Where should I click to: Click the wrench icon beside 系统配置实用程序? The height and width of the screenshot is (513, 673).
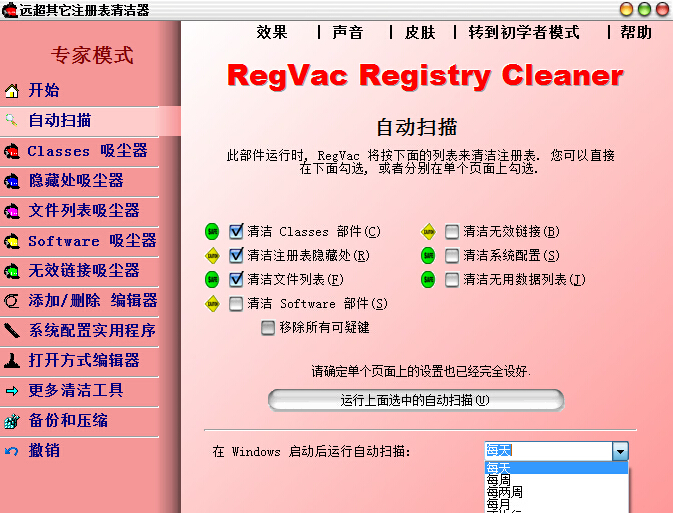[x=12, y=331]
